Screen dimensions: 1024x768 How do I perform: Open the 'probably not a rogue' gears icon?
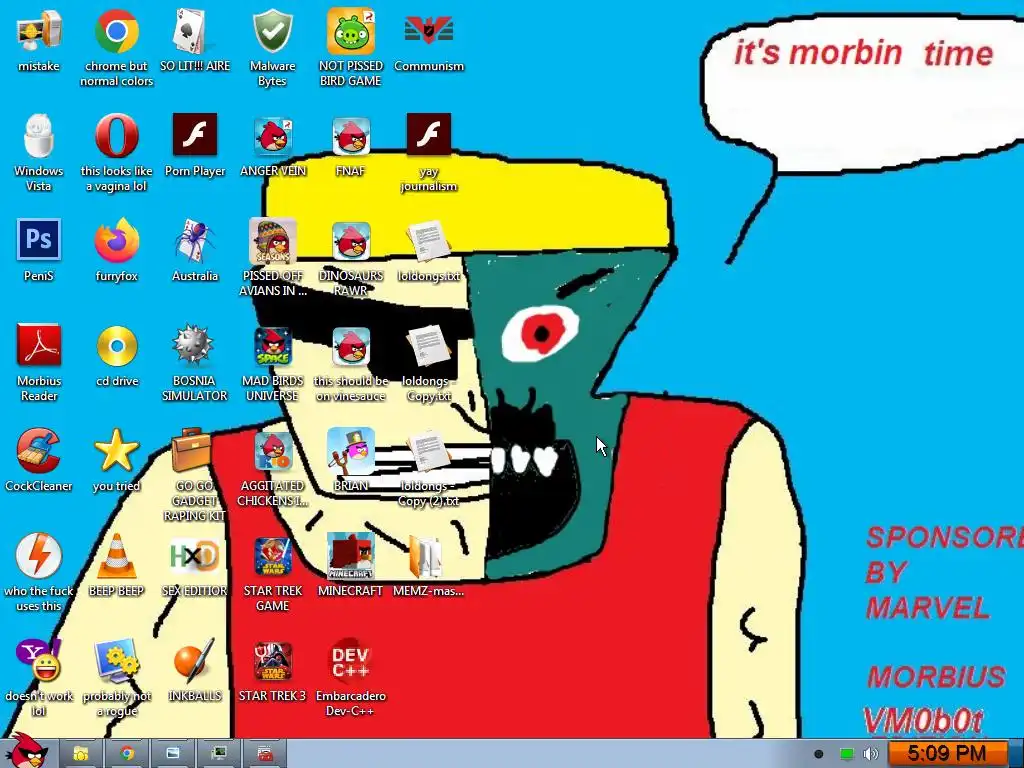[116, 661]
